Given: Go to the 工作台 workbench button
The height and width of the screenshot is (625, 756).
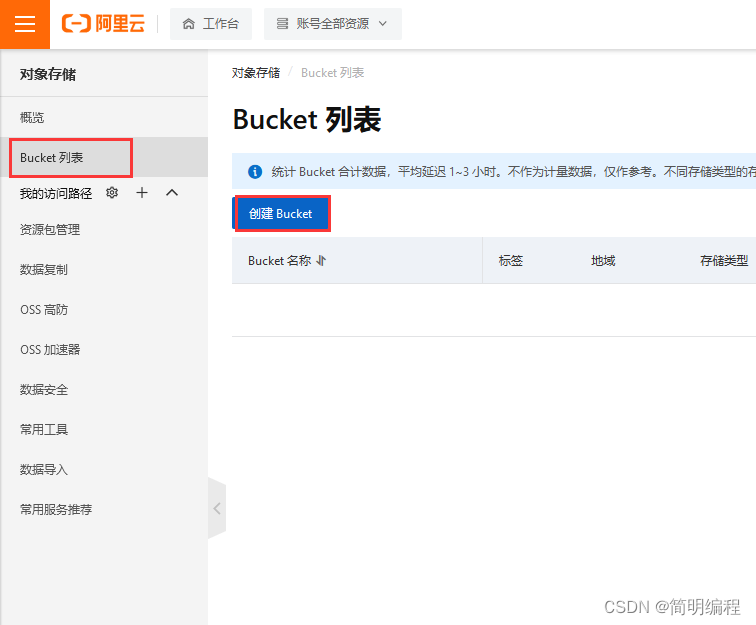Looking at the screenshot, I should [x=211, y=24].
